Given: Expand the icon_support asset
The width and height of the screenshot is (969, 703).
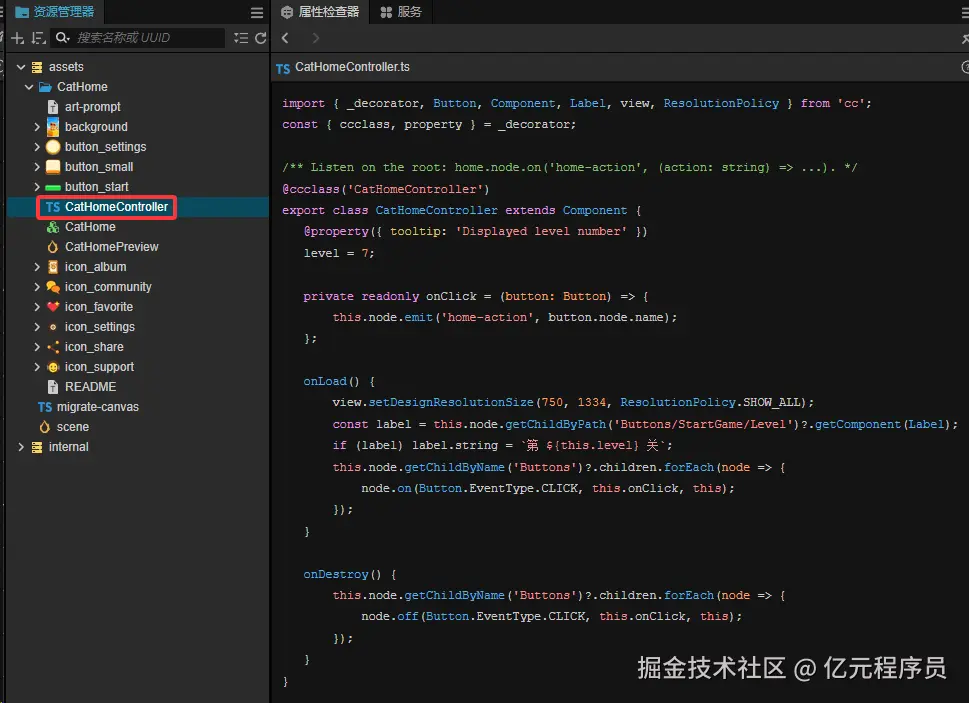Looking at the screenshot, I should pyautogui.click(x=37, y=367).
